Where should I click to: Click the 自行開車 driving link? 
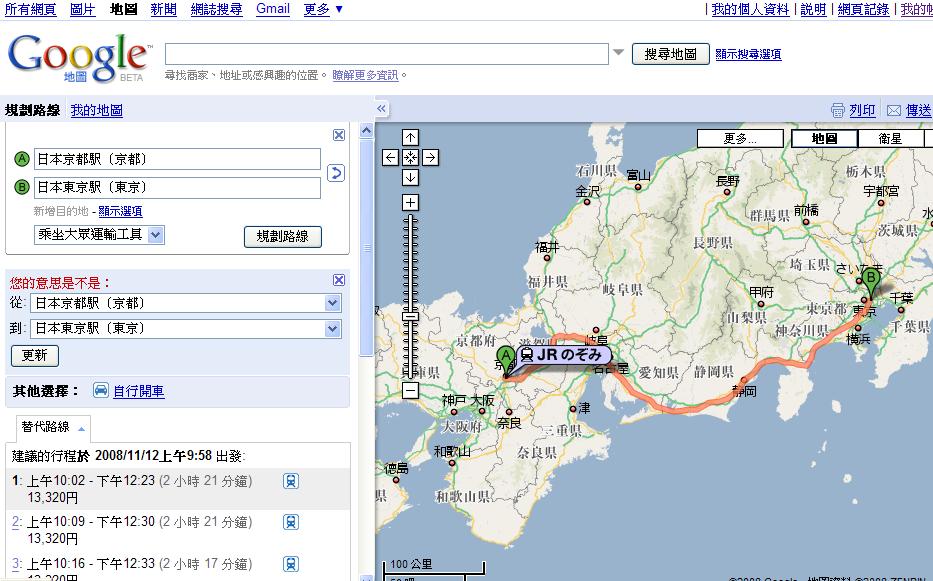tap(139, 391)
